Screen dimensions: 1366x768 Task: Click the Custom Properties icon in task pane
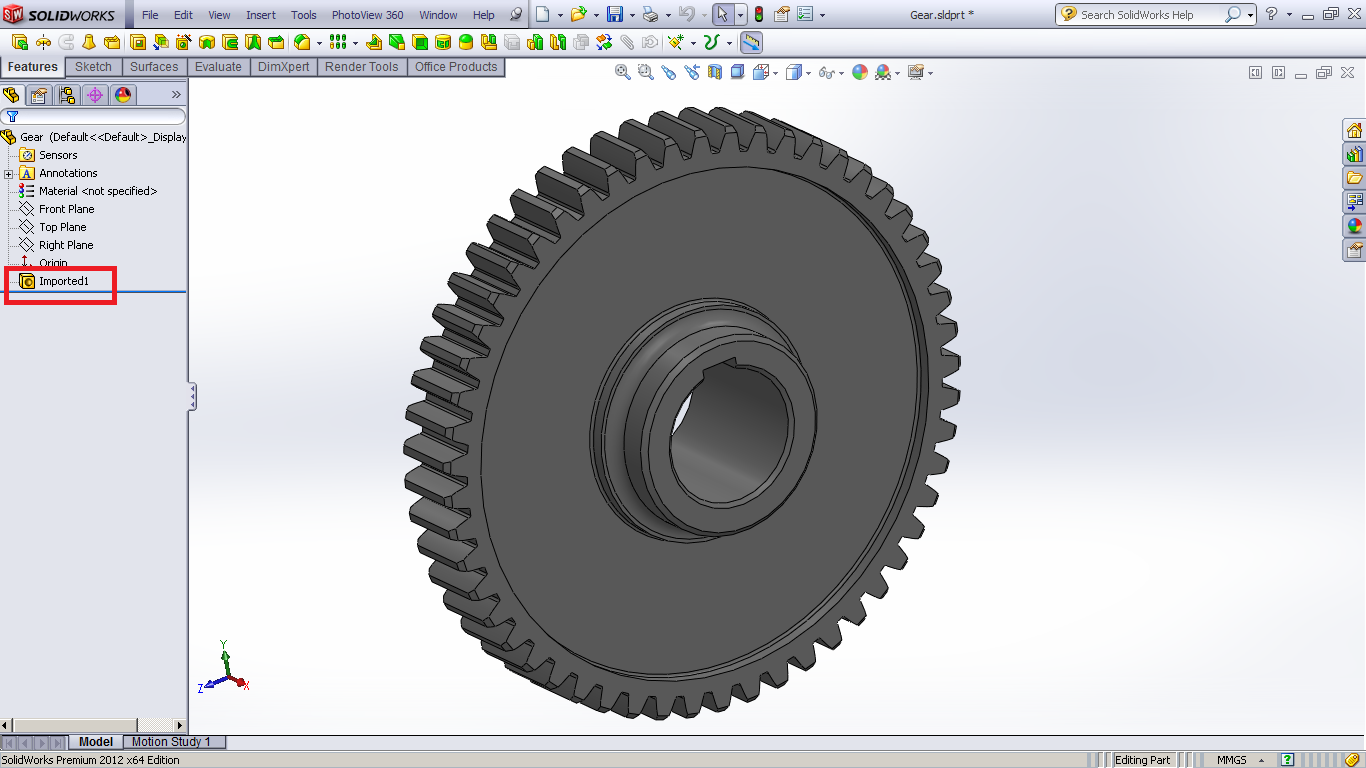tap(1354, 250)
